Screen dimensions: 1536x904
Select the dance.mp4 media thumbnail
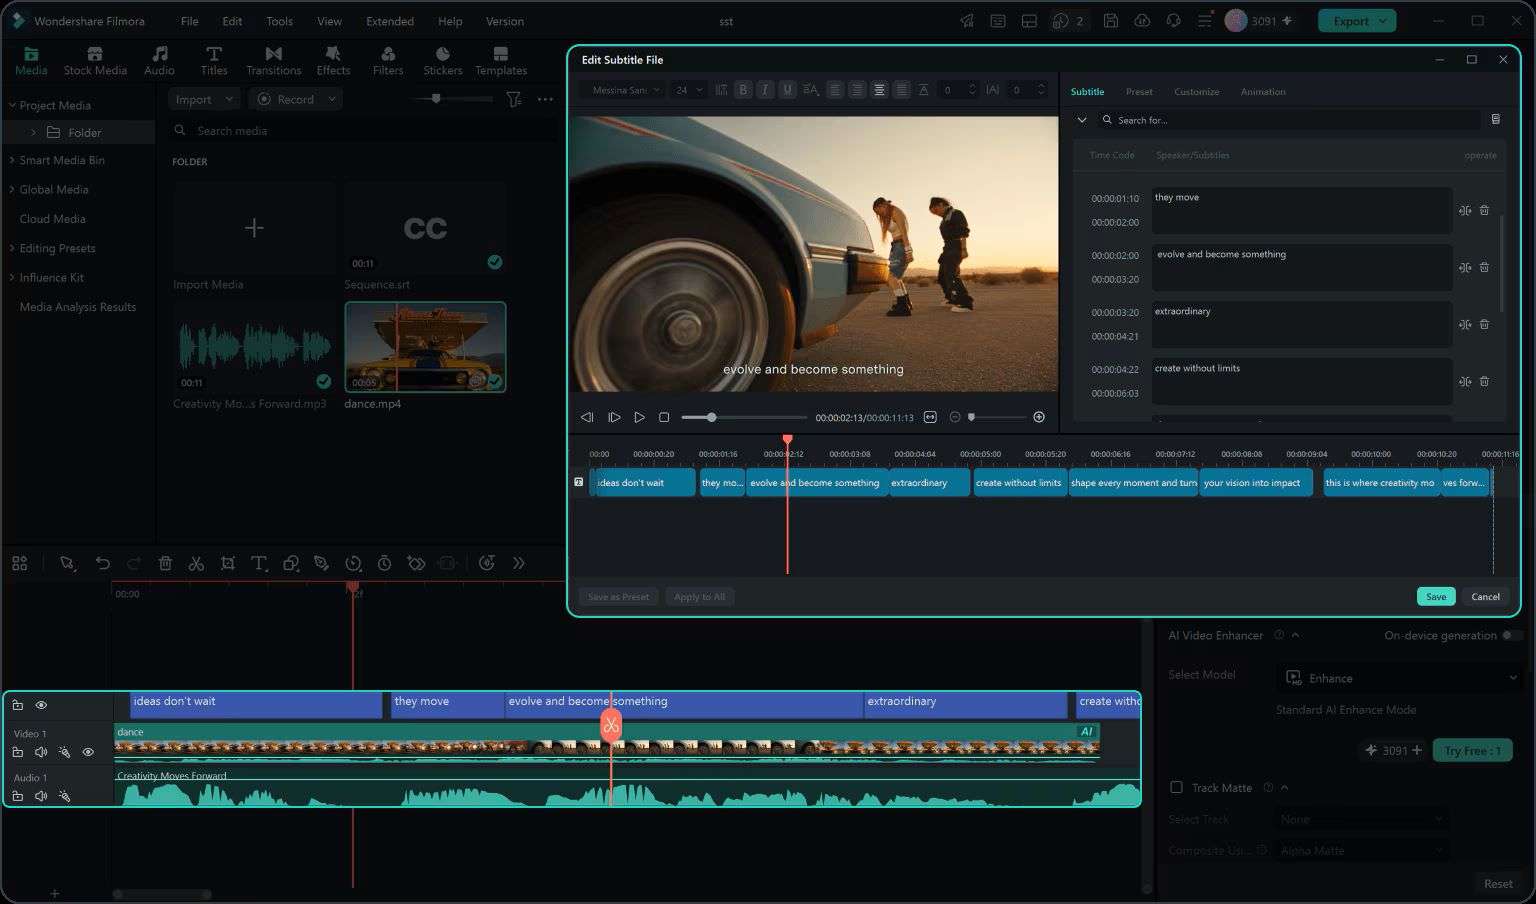pyautogui.click(x=425, y=347)
